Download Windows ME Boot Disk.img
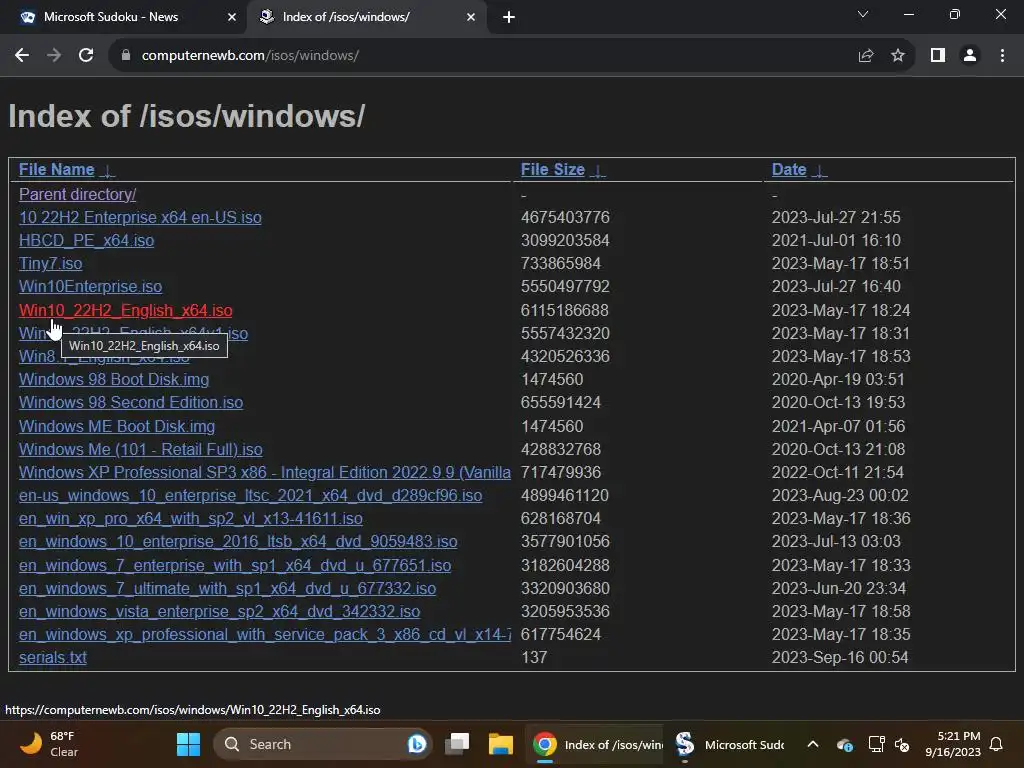 click(x=117, y=426)
